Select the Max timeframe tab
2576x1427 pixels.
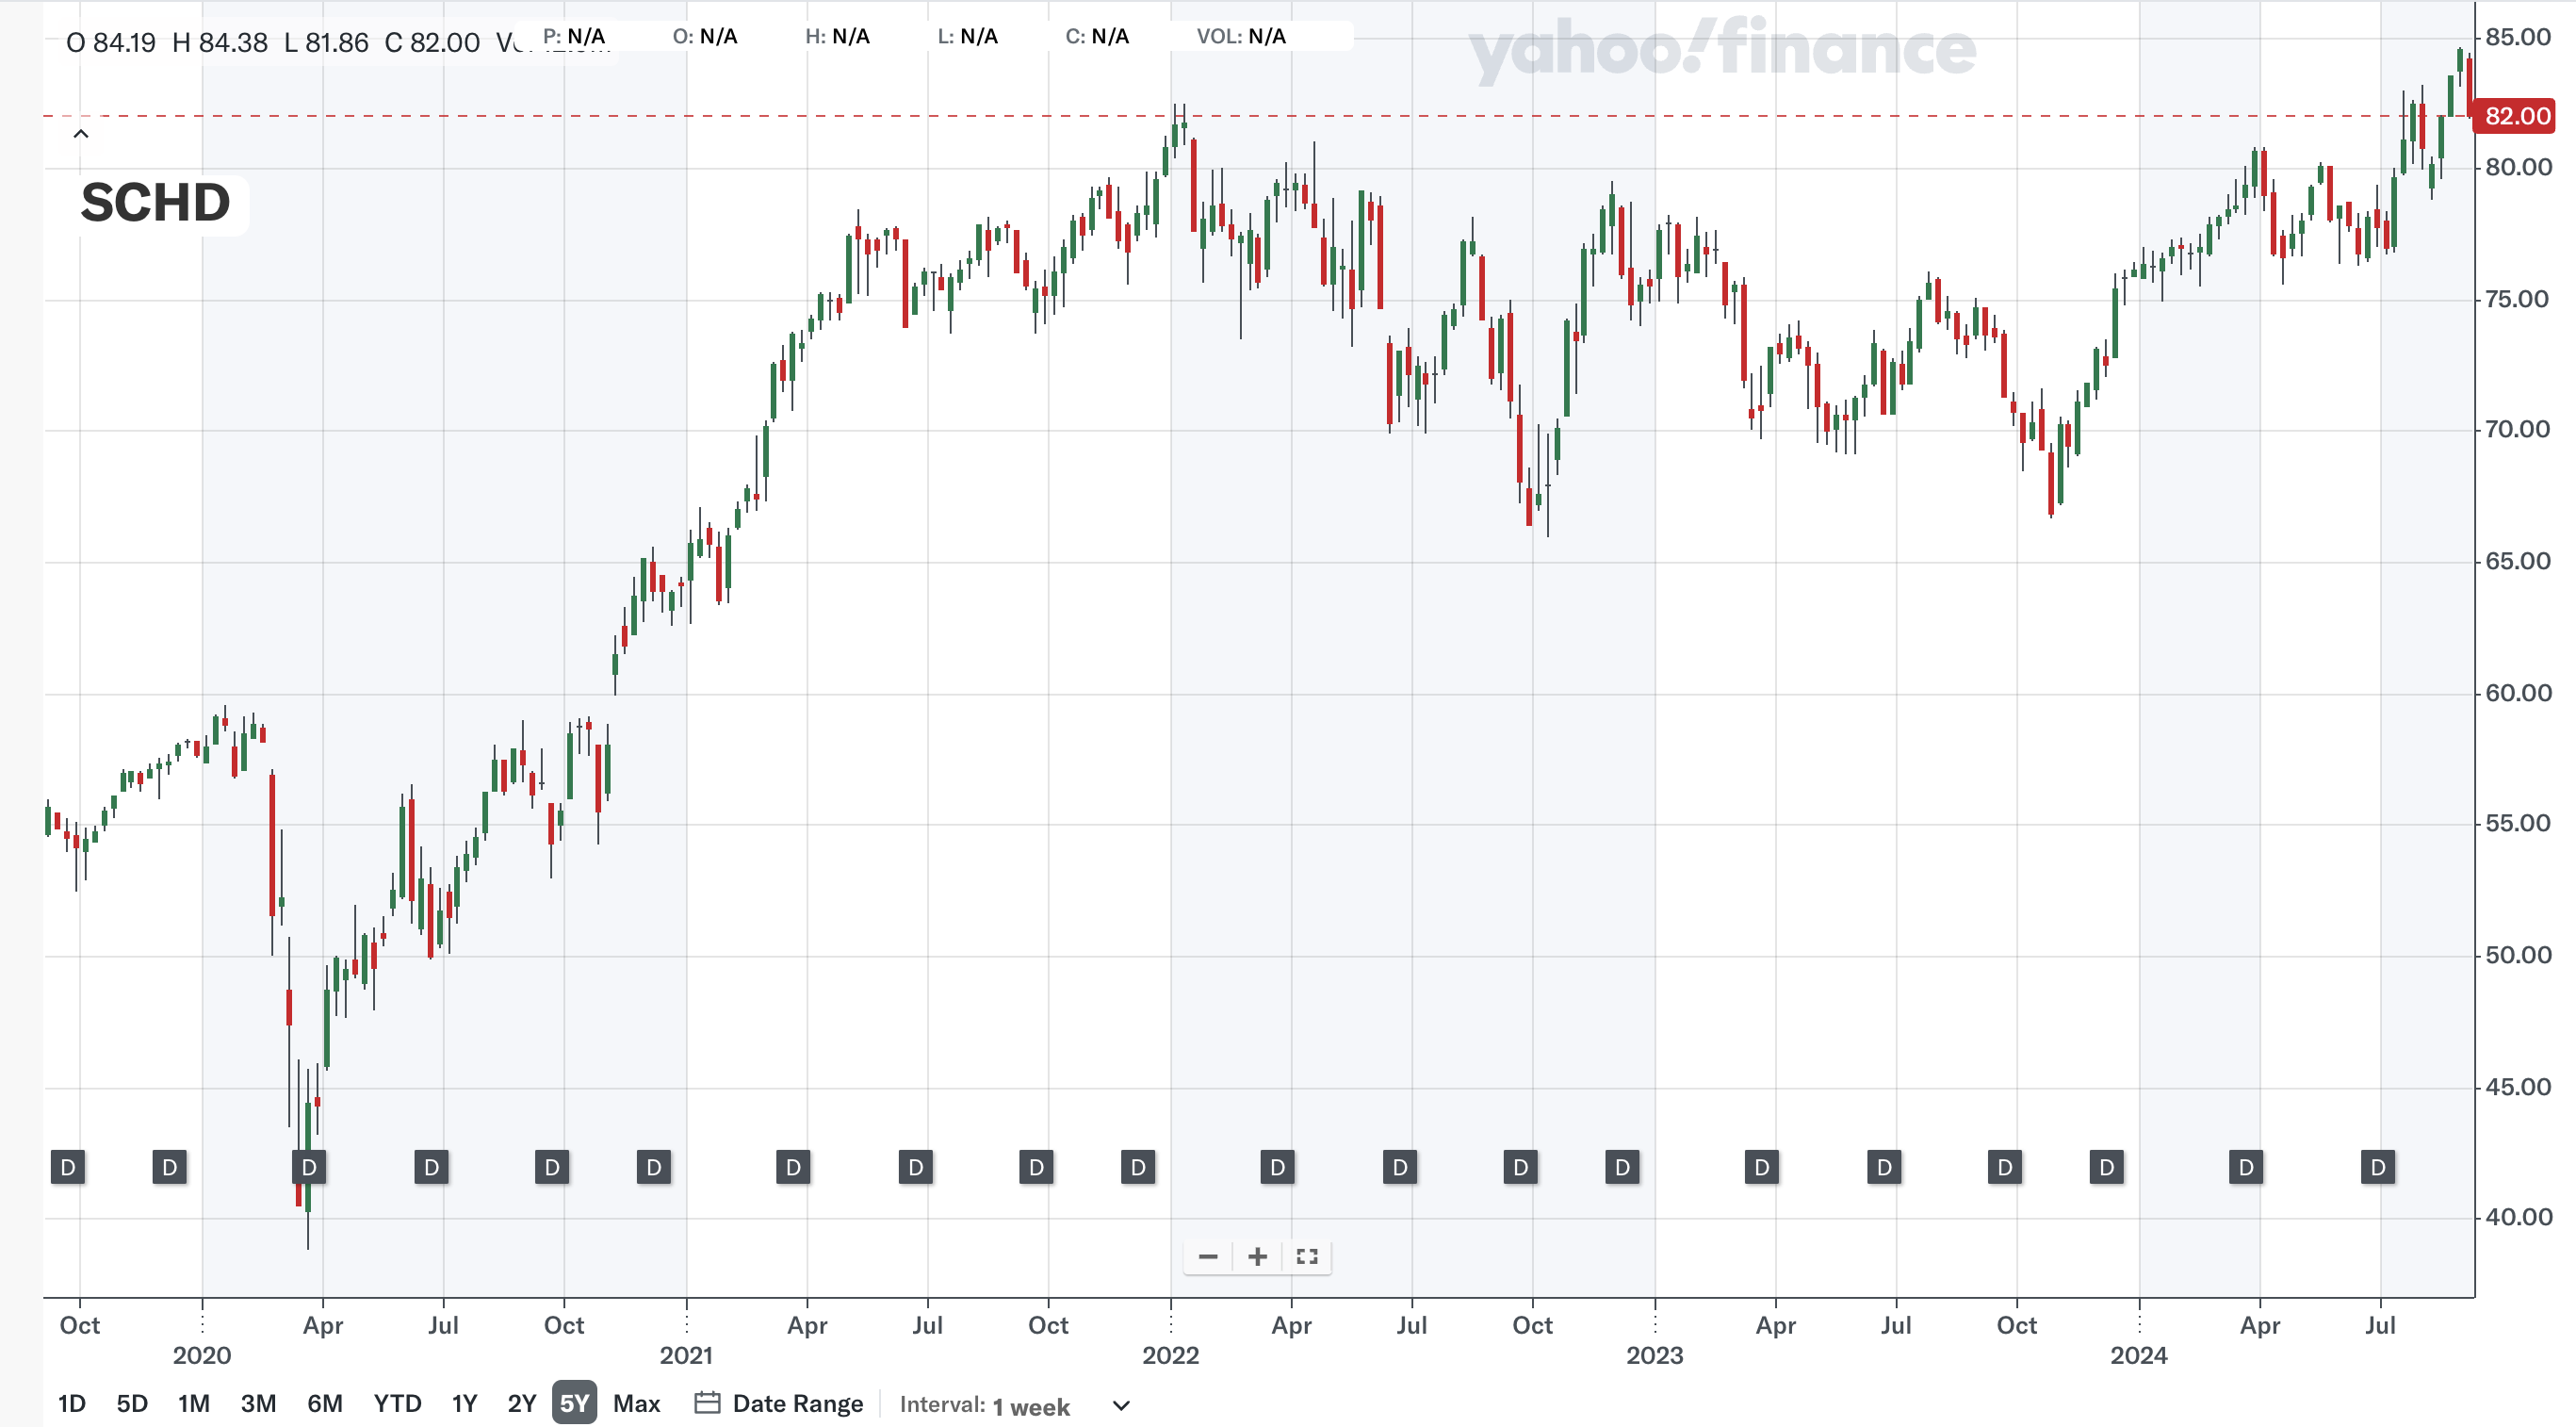point(638,1403)
